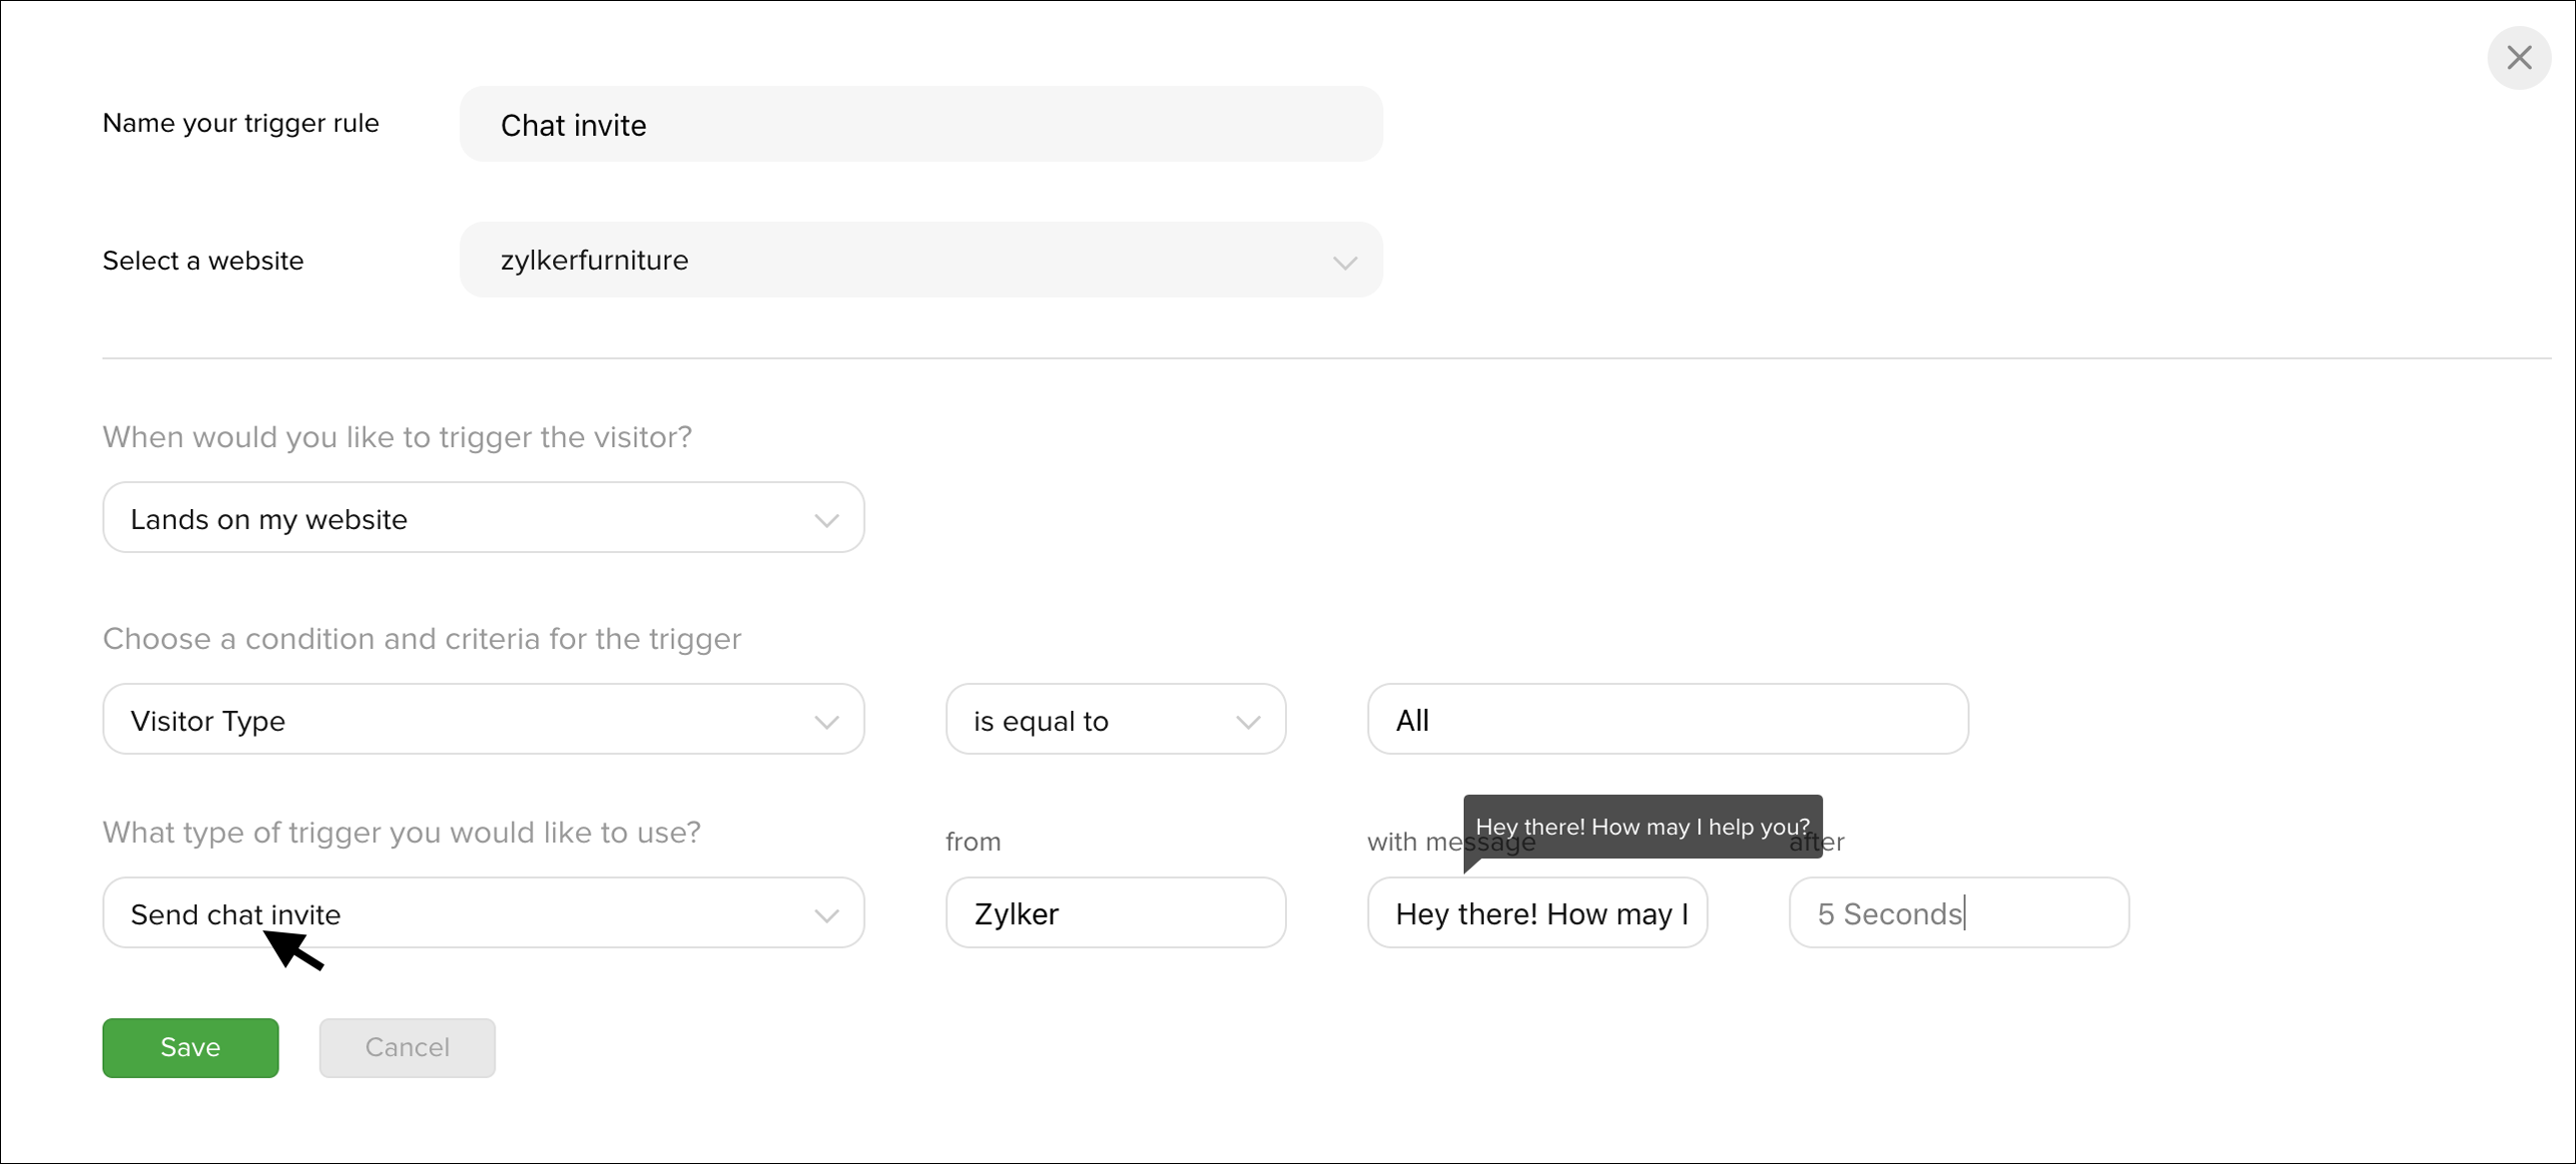Click the Hey there message input field
Image resolution: width=2576 pixels, height=1164 pixels.
1537,913
